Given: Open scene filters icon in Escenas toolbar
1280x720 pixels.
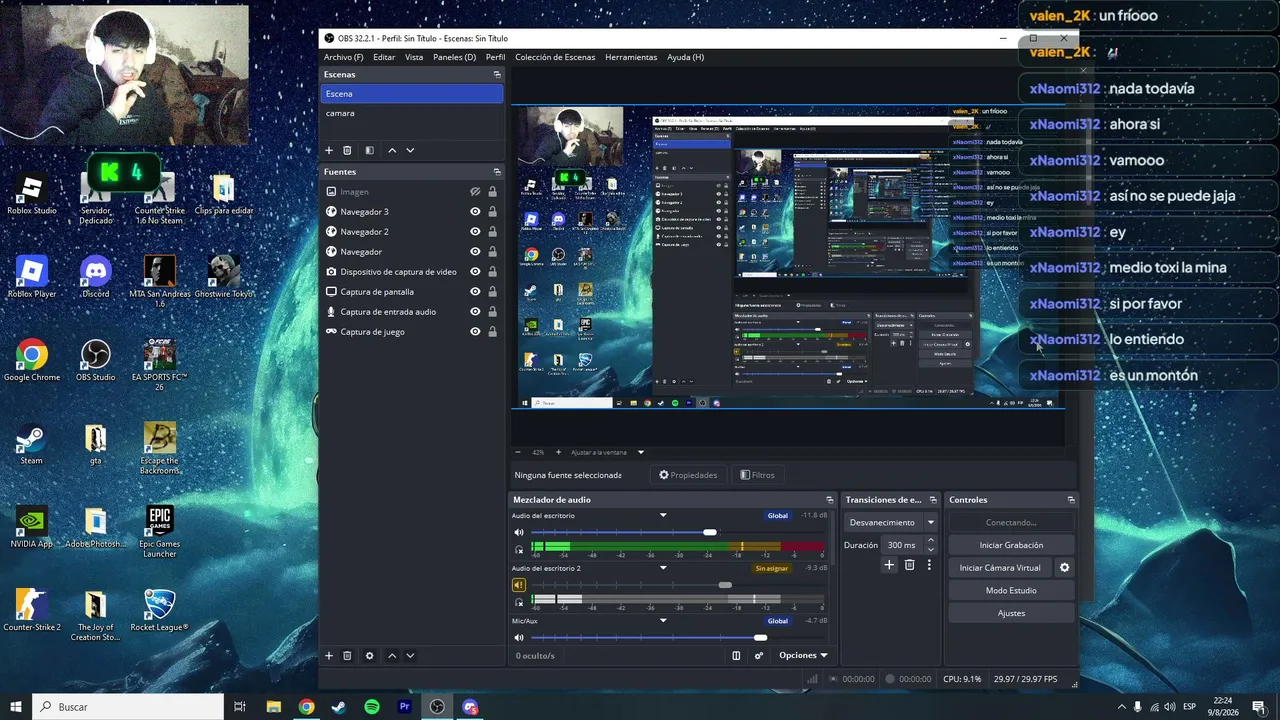Looking at the screenshot, I should 369,150.
